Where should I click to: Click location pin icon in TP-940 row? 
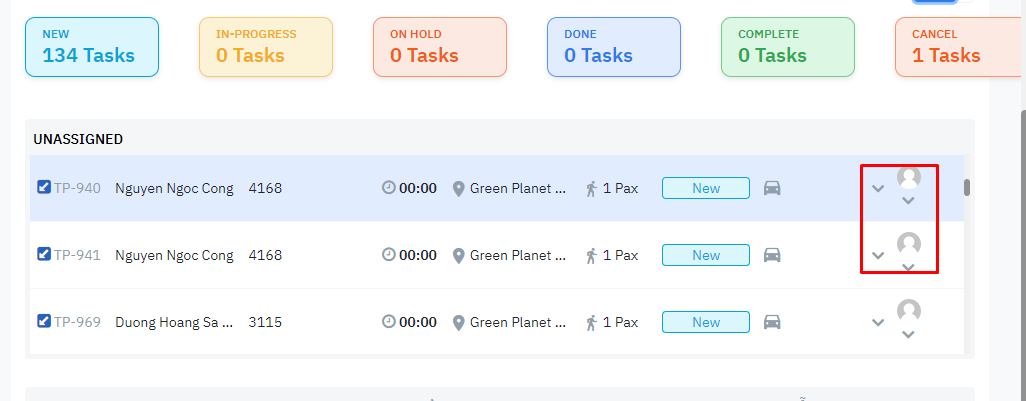coord(459,188)
